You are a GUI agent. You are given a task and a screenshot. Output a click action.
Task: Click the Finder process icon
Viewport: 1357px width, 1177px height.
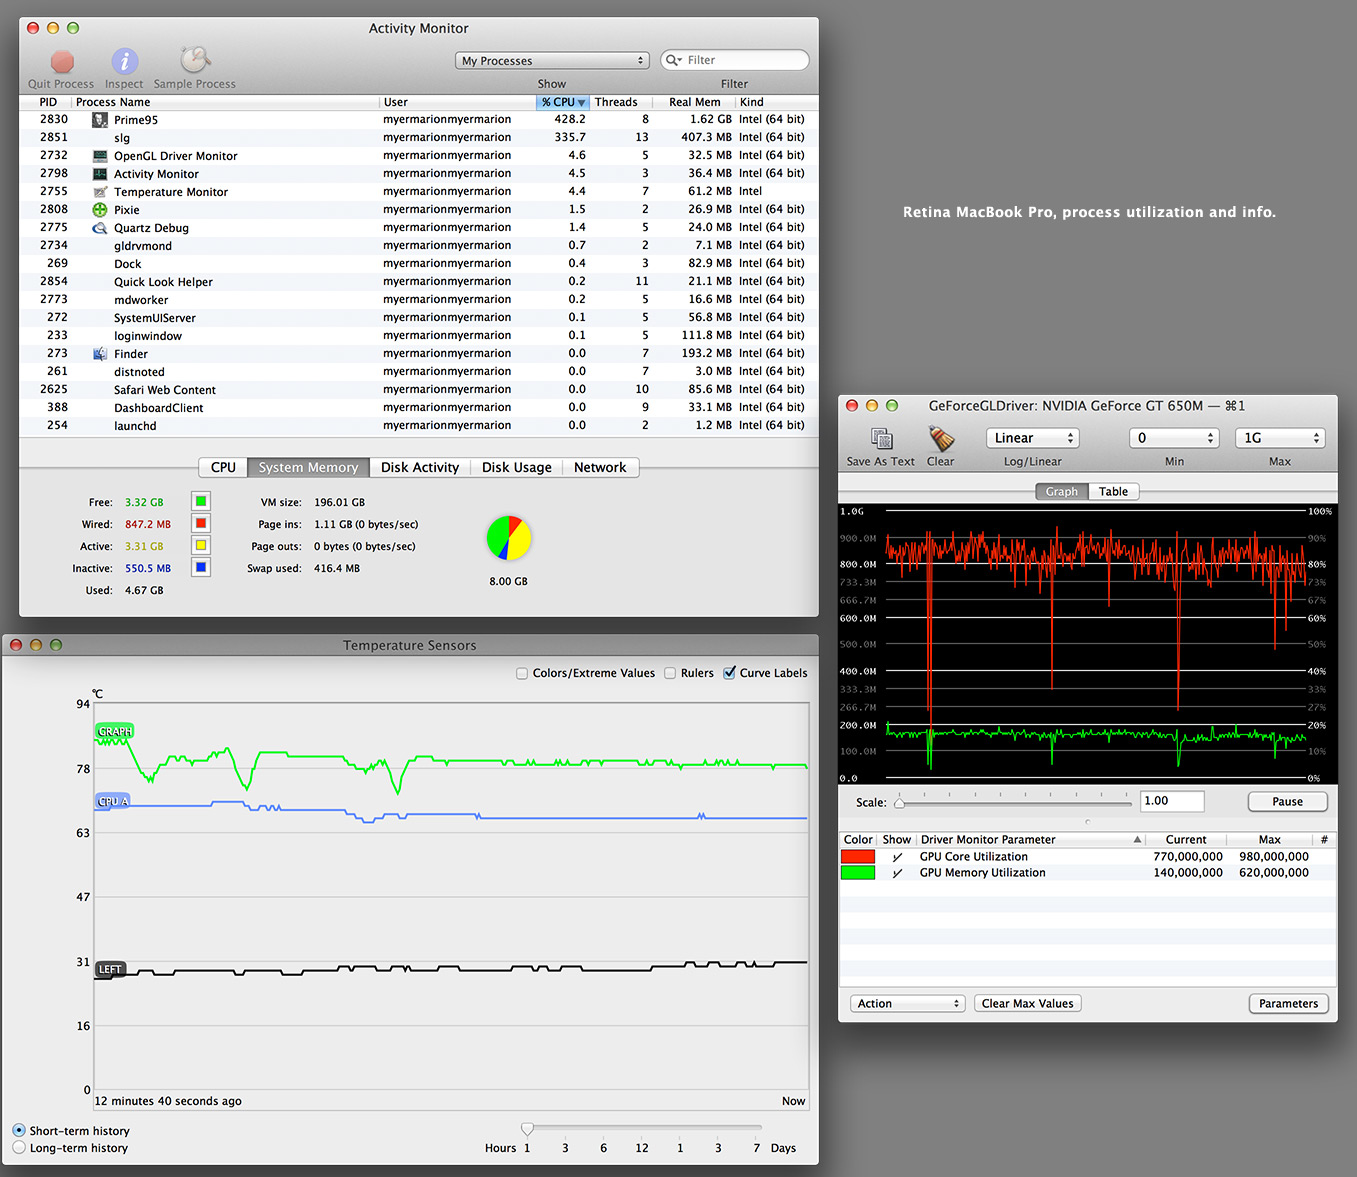point(100,354)
